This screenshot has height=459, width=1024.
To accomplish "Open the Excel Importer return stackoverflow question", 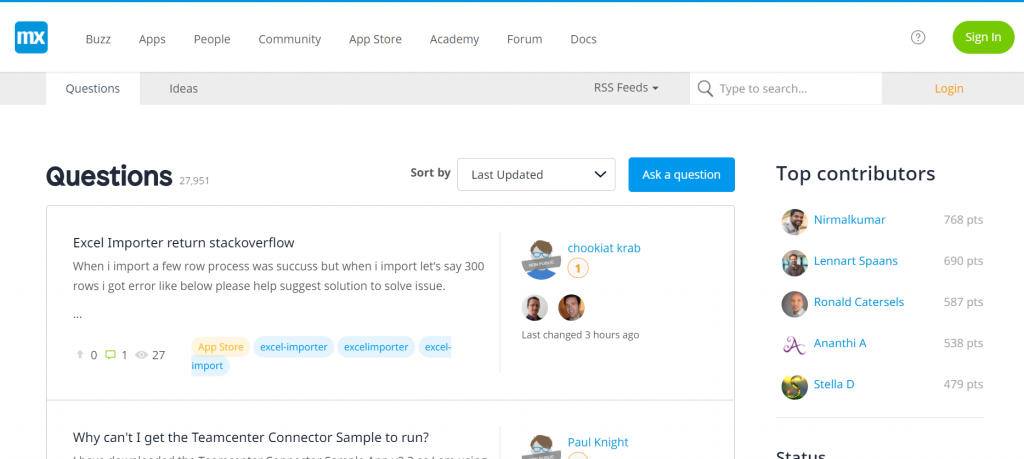I will pos(184,242).
